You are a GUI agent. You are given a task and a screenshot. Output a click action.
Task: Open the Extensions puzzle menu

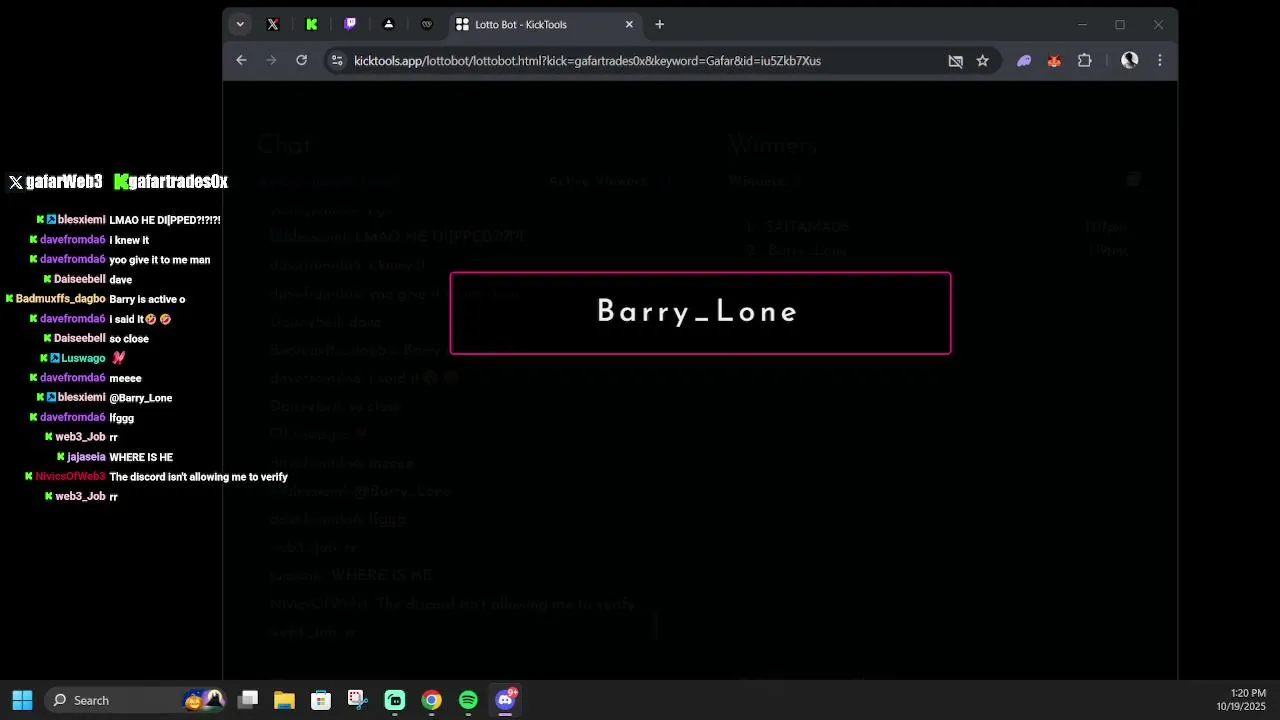pos(1085,61)
